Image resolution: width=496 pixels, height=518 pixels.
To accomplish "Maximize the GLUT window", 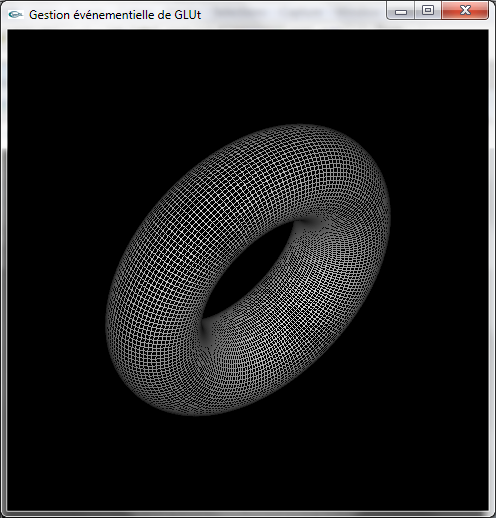I will pos(428,10).
